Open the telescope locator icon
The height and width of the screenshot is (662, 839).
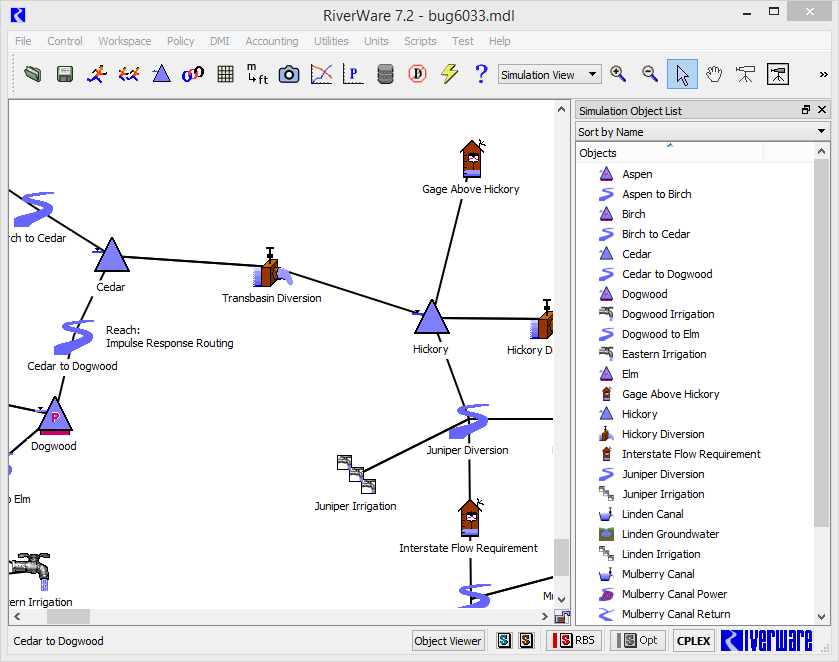point(745,74)
